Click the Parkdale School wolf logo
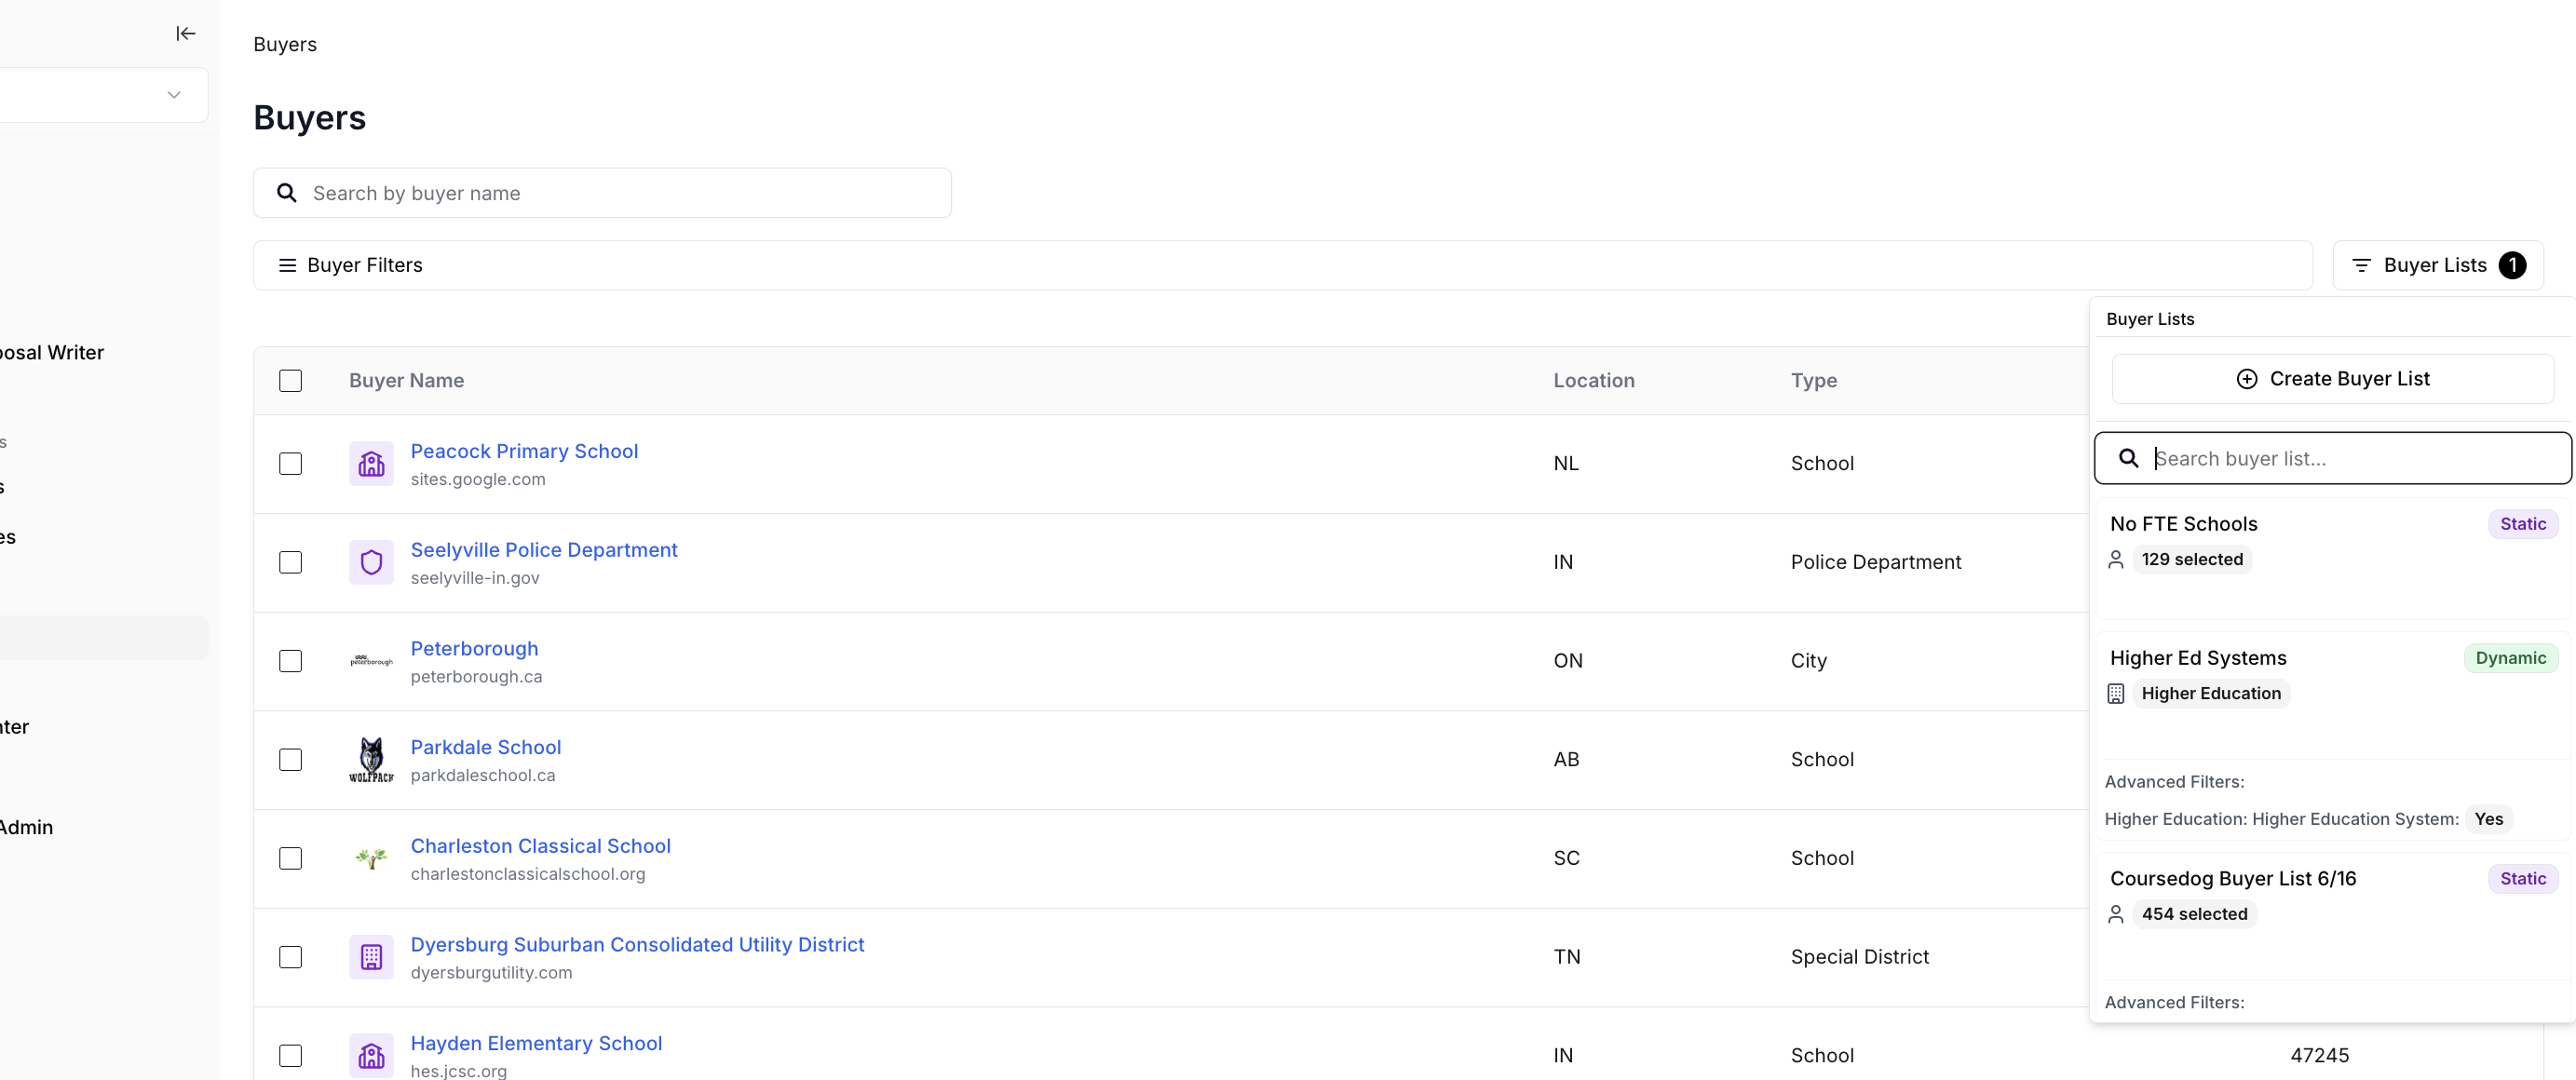The height and width of the screenshot is (1080, 2576). click(x=371, y=759)
